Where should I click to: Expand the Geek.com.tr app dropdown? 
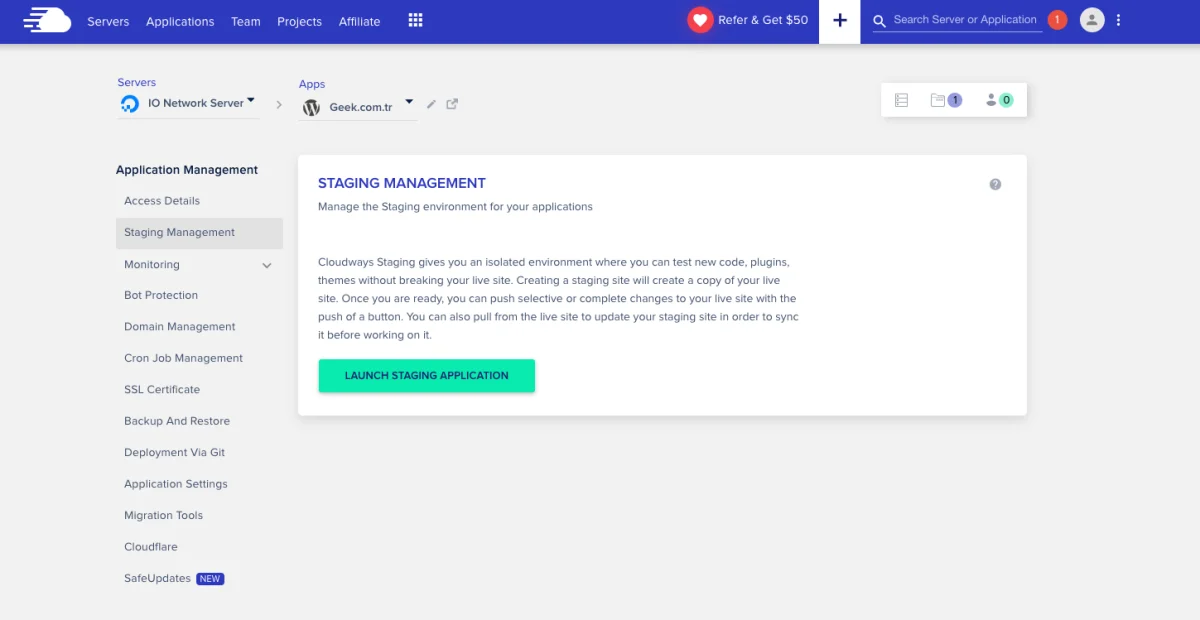click(x=409, y=102)
